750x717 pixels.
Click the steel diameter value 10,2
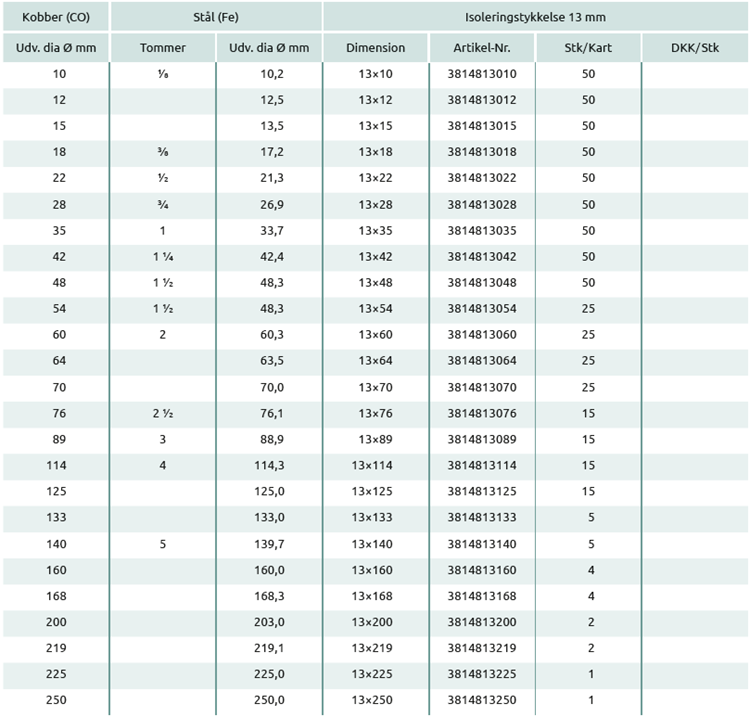[x=272, y=74]
